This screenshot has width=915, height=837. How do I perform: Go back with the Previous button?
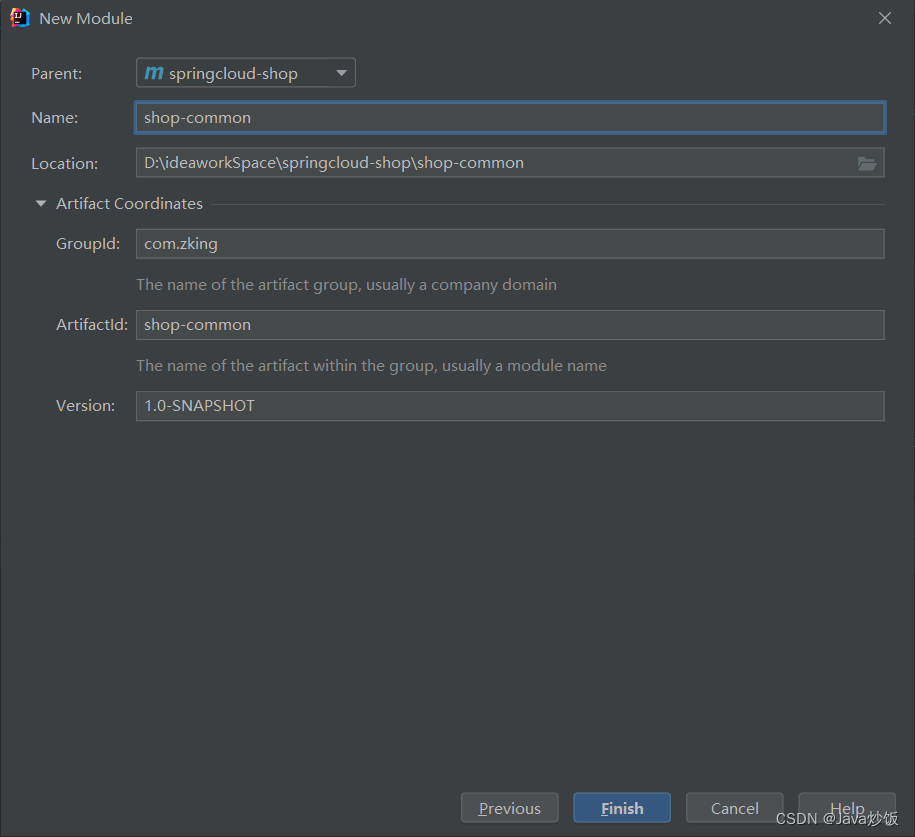509,808
